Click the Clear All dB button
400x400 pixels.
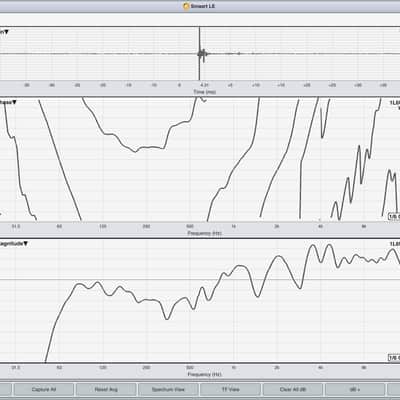pos(293,389)
